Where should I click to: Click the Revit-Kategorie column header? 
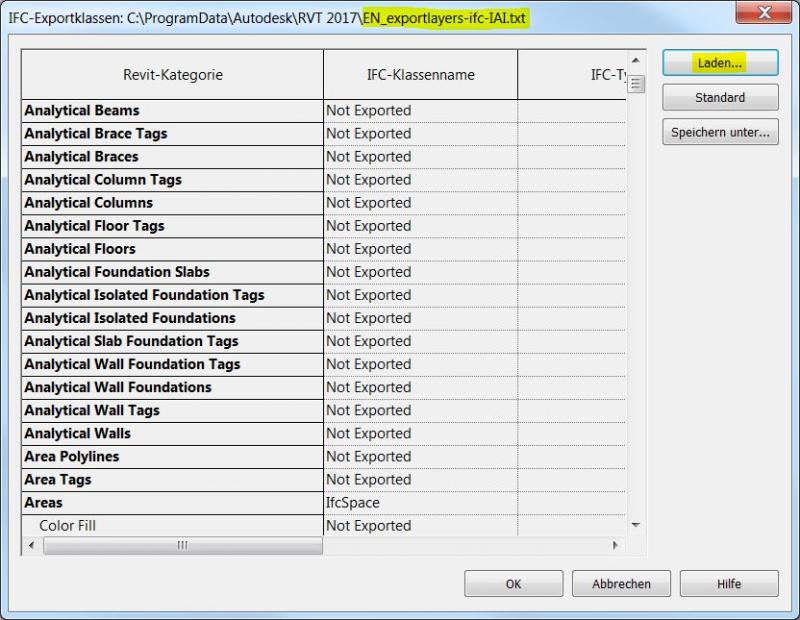(172, 75)
